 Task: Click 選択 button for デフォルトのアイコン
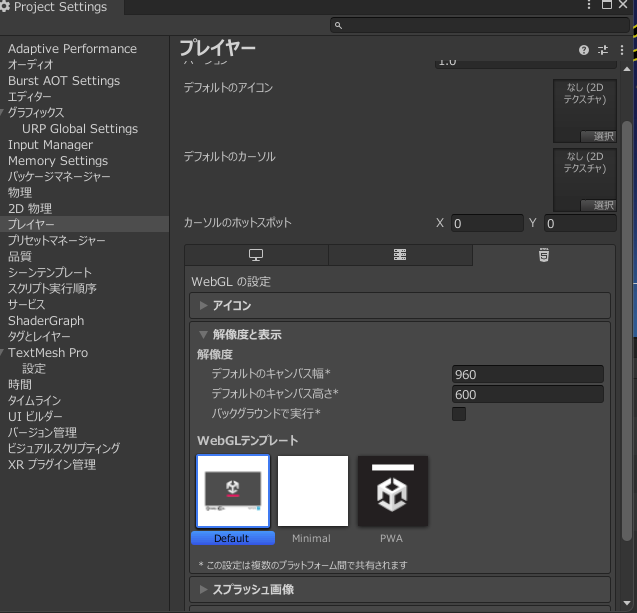tap(598, 136)
